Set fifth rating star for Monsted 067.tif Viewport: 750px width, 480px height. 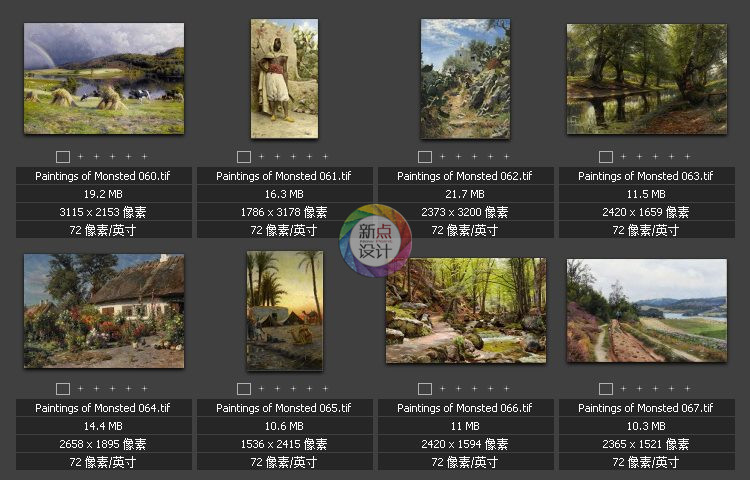pos(687,388)
